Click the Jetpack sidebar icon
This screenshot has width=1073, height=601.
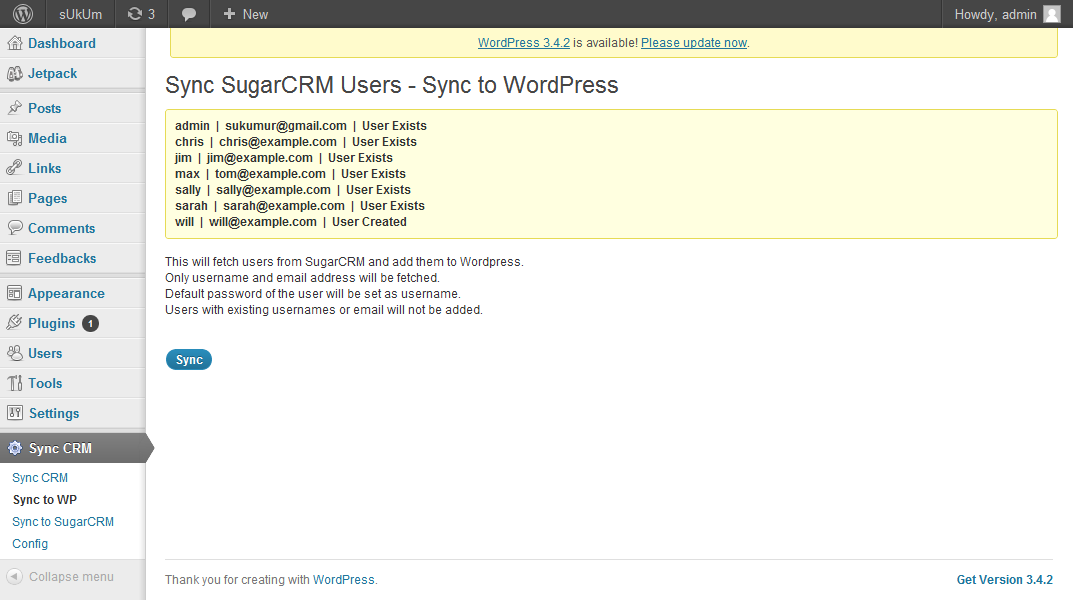click(14, 73)
